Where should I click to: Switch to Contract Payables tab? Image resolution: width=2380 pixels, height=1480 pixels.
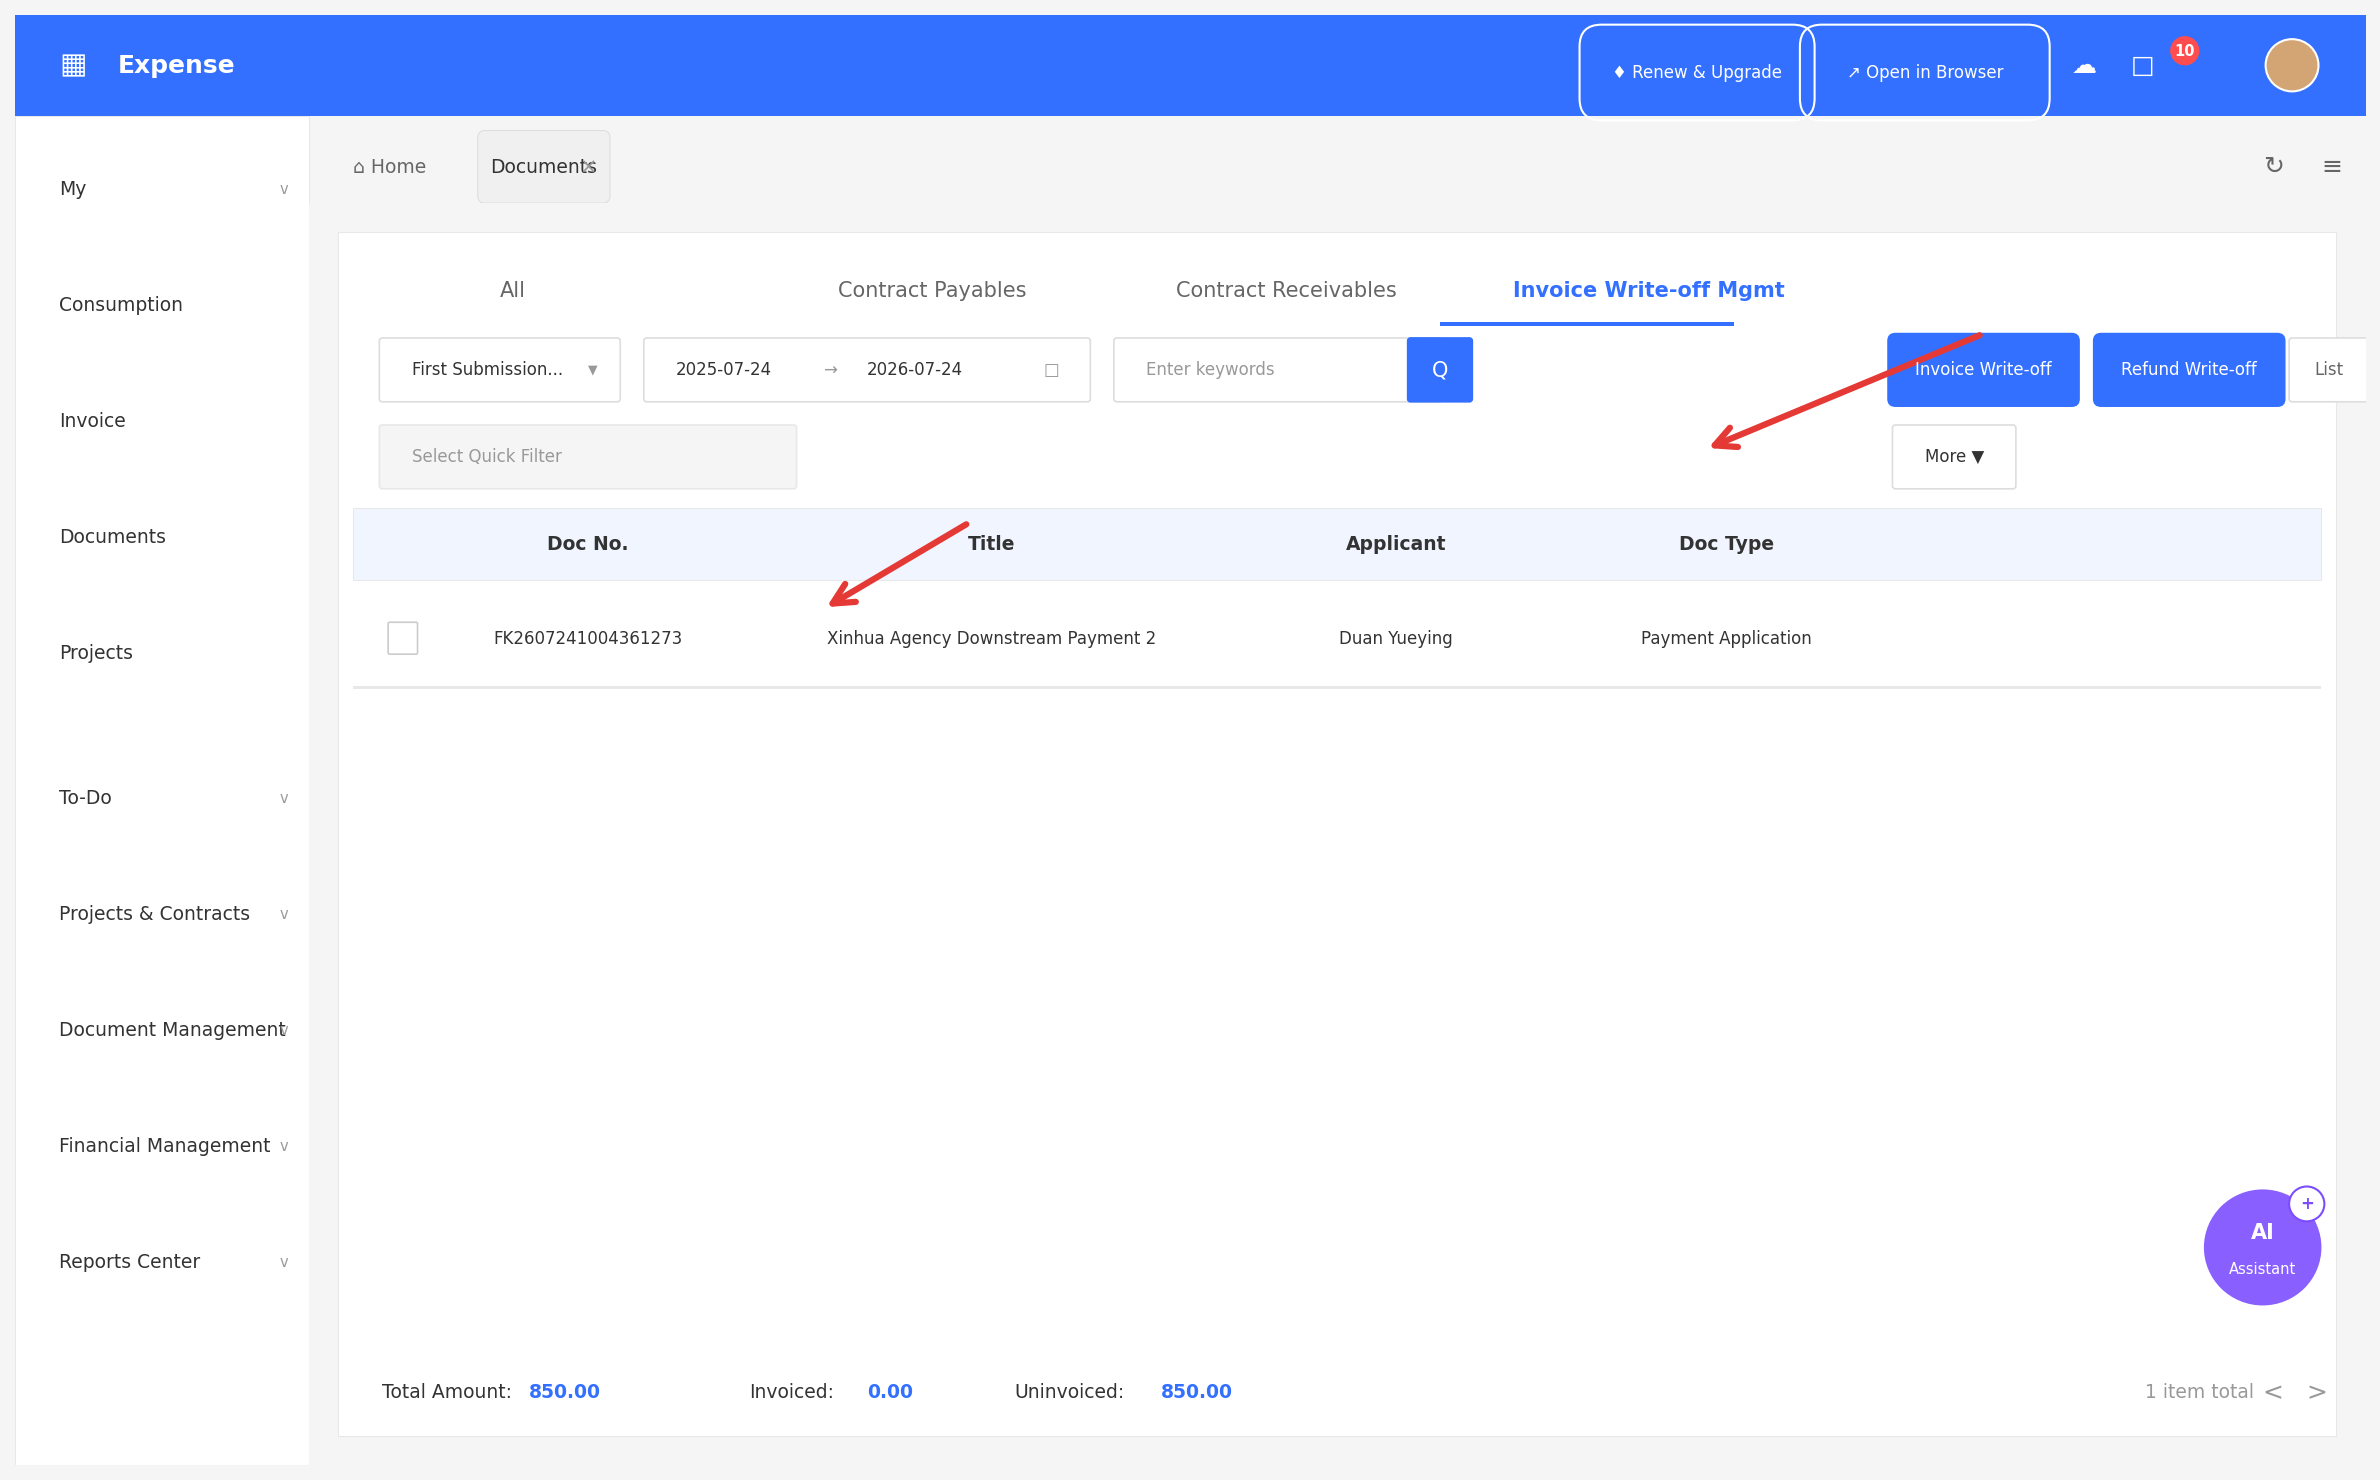pos(931,290)
